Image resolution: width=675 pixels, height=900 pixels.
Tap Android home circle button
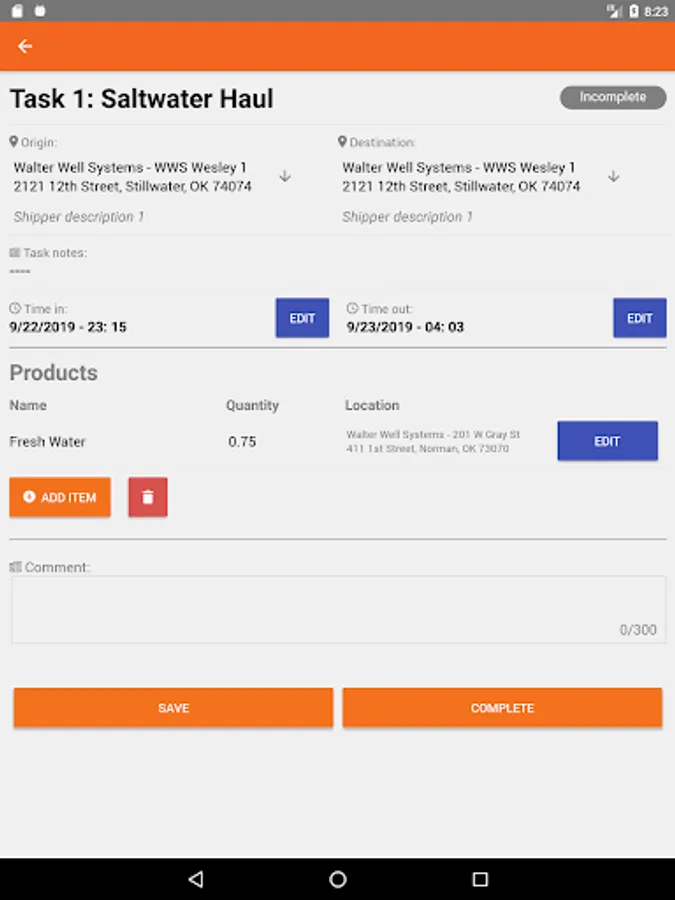(338, 879)
